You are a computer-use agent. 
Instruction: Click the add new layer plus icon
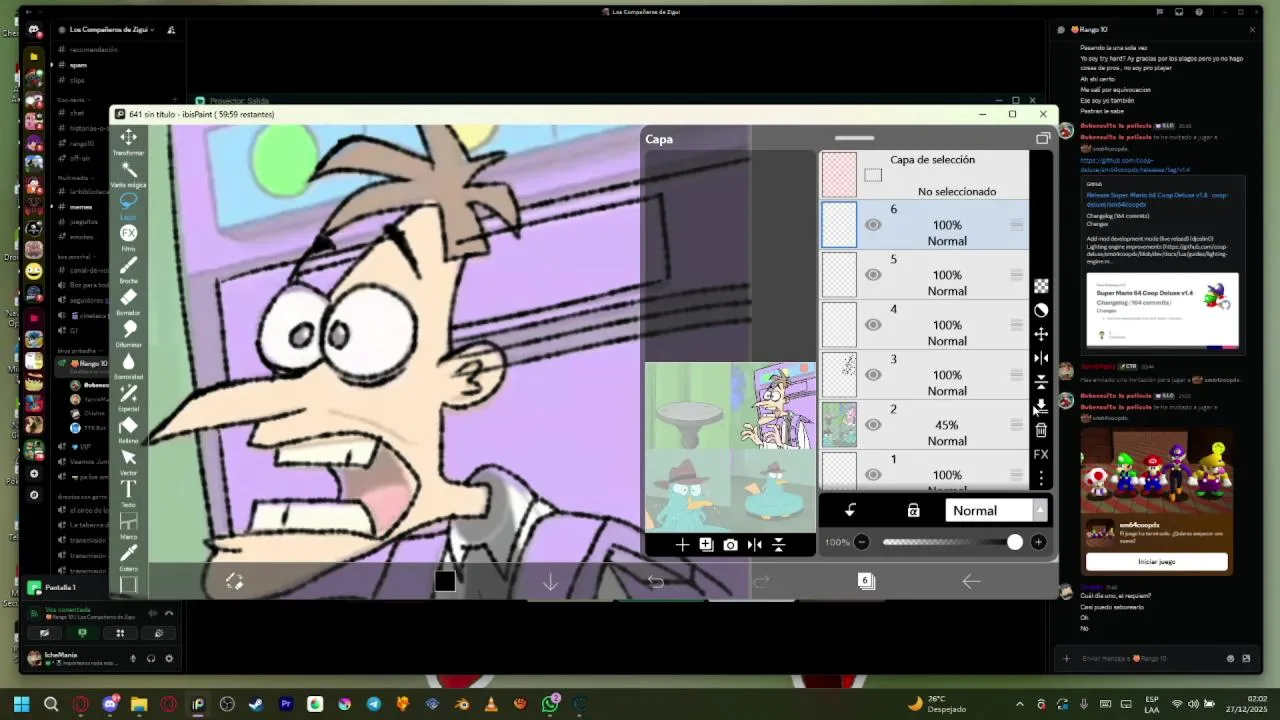click(x=682, y=544)
